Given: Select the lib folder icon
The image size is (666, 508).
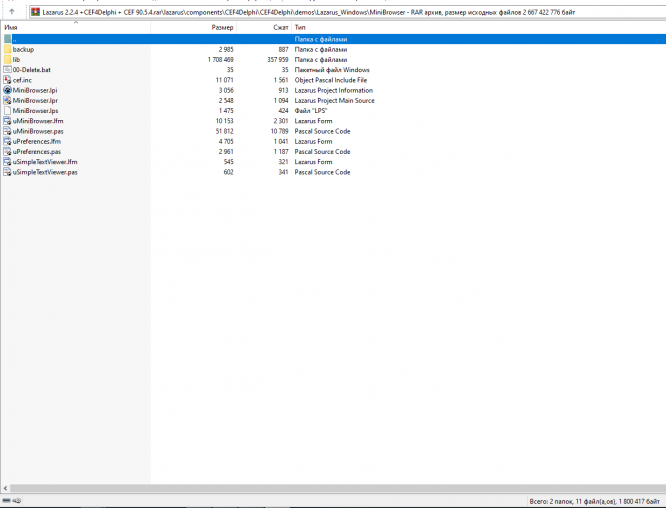Looking at the screenshot, I should coord(7,59).
